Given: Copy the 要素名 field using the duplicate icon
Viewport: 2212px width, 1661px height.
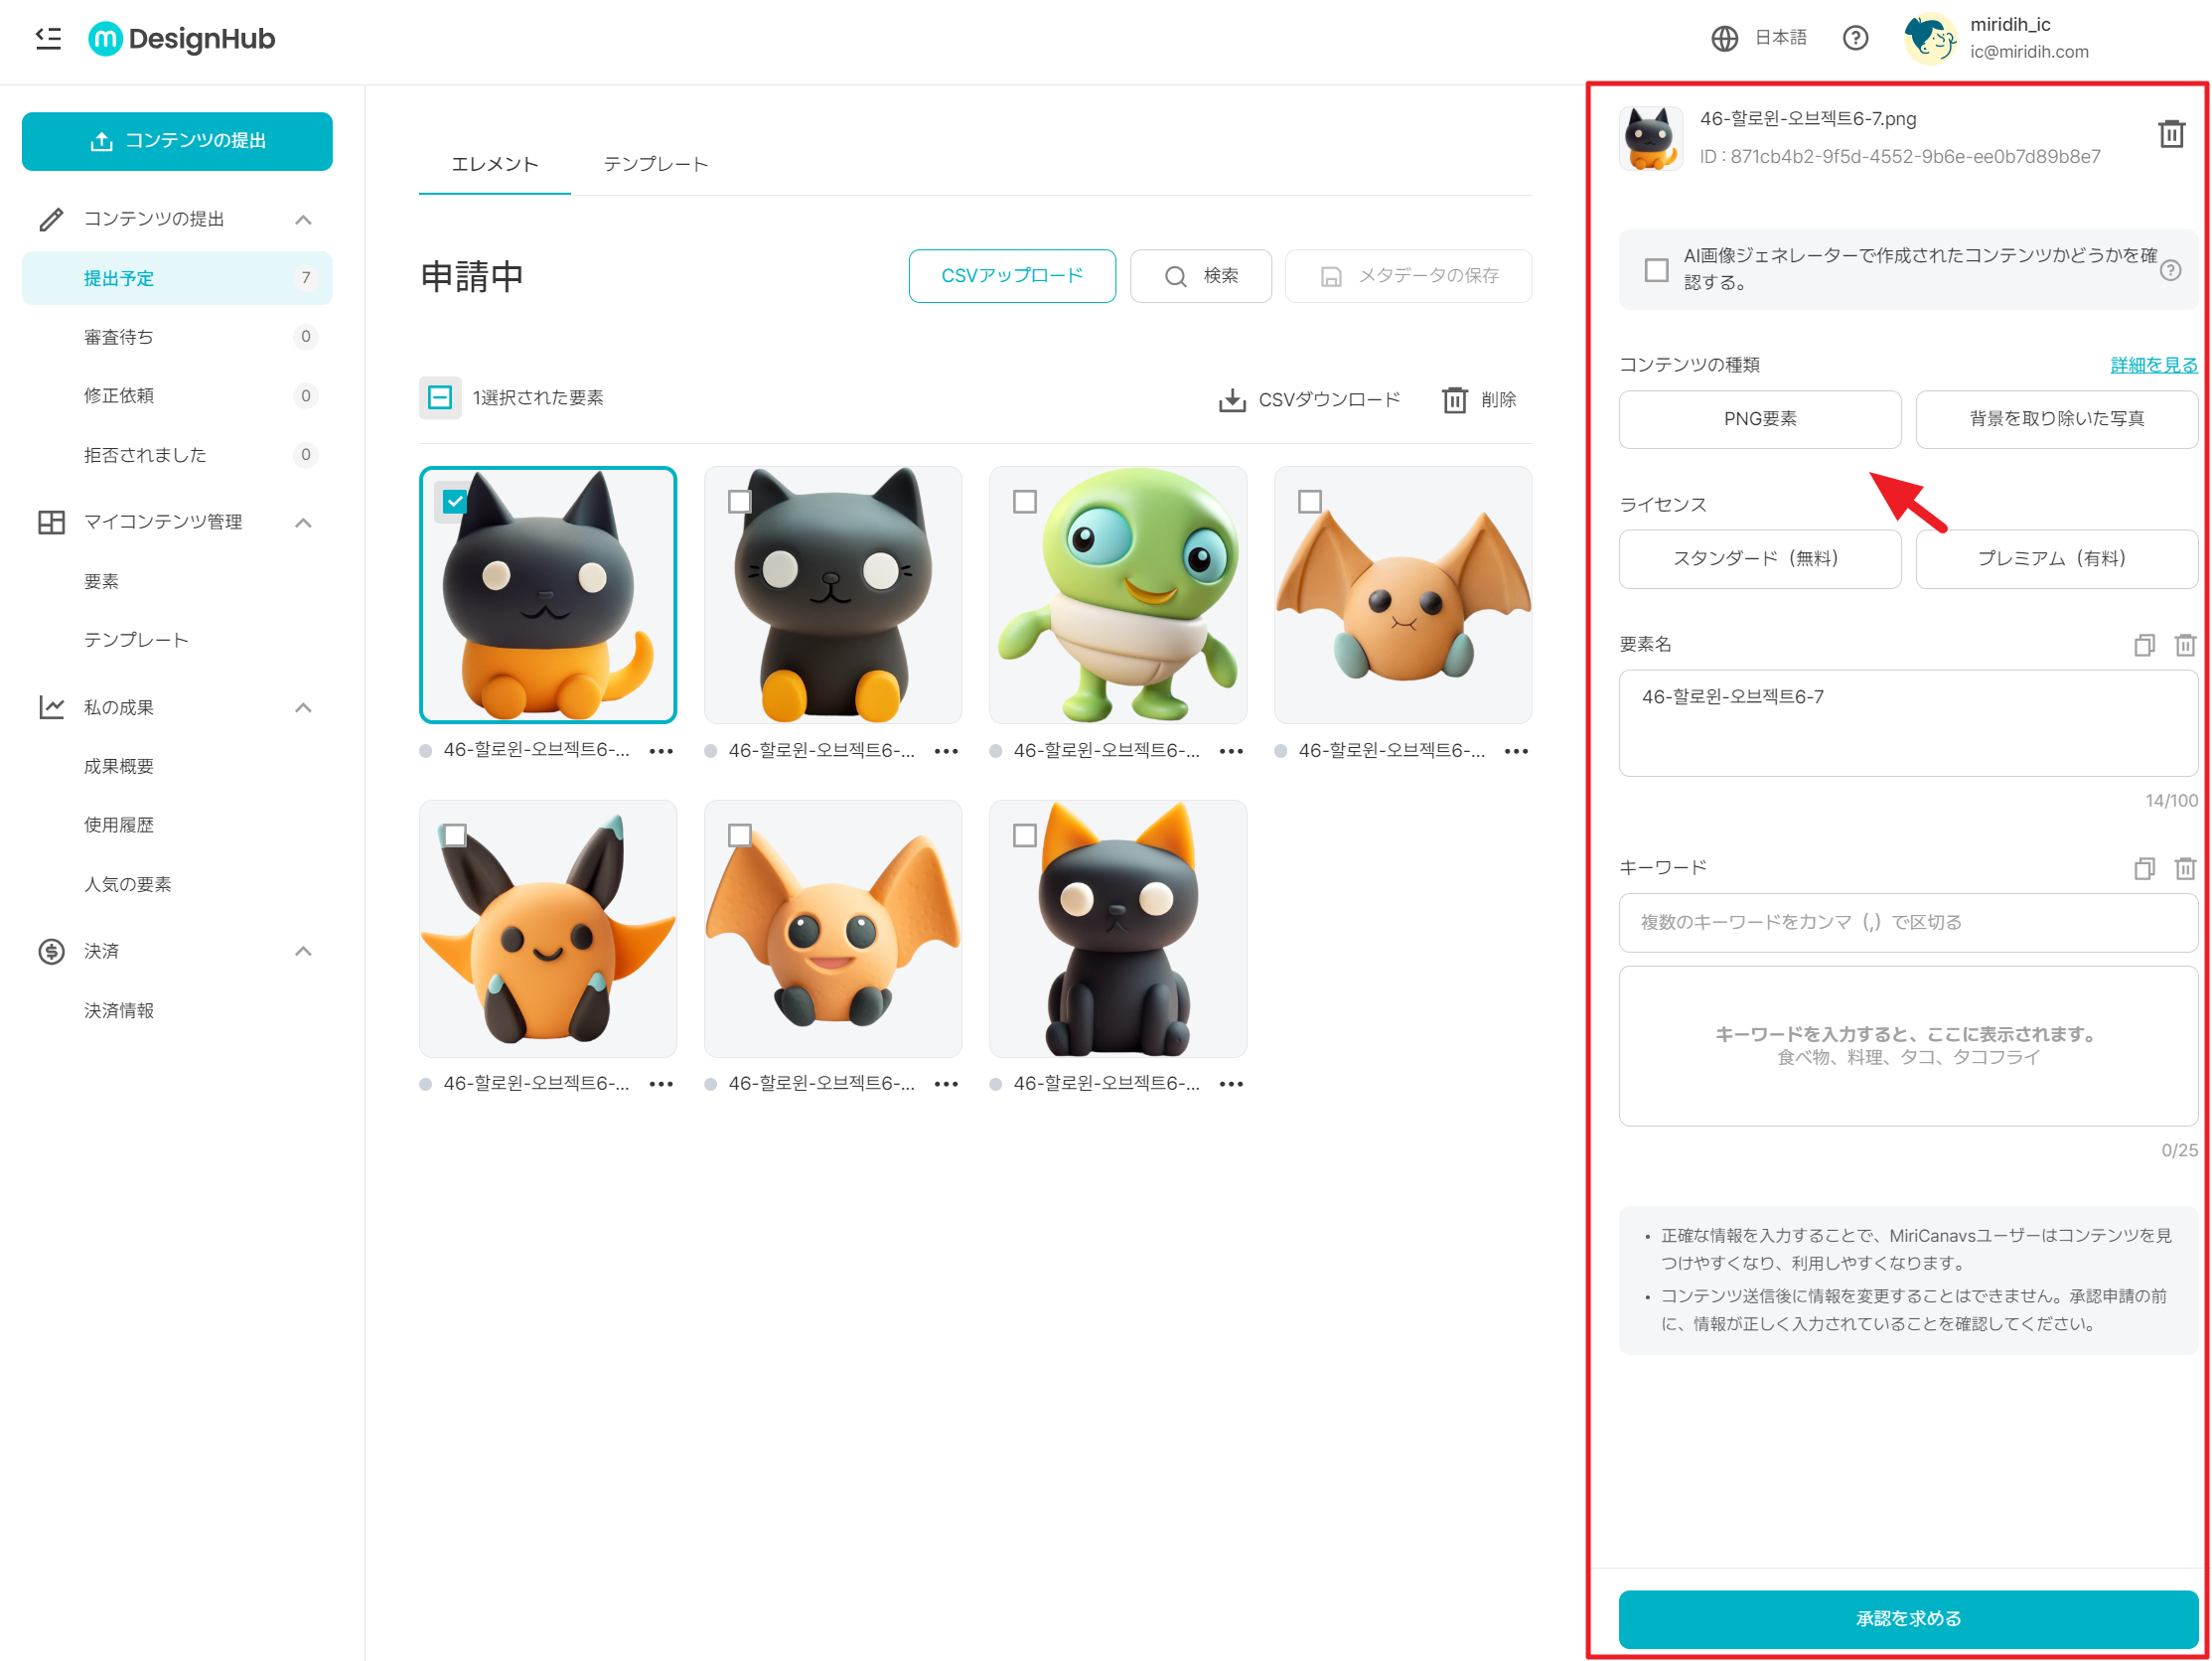Looking at the screenshot, I should pos(2144,645).
